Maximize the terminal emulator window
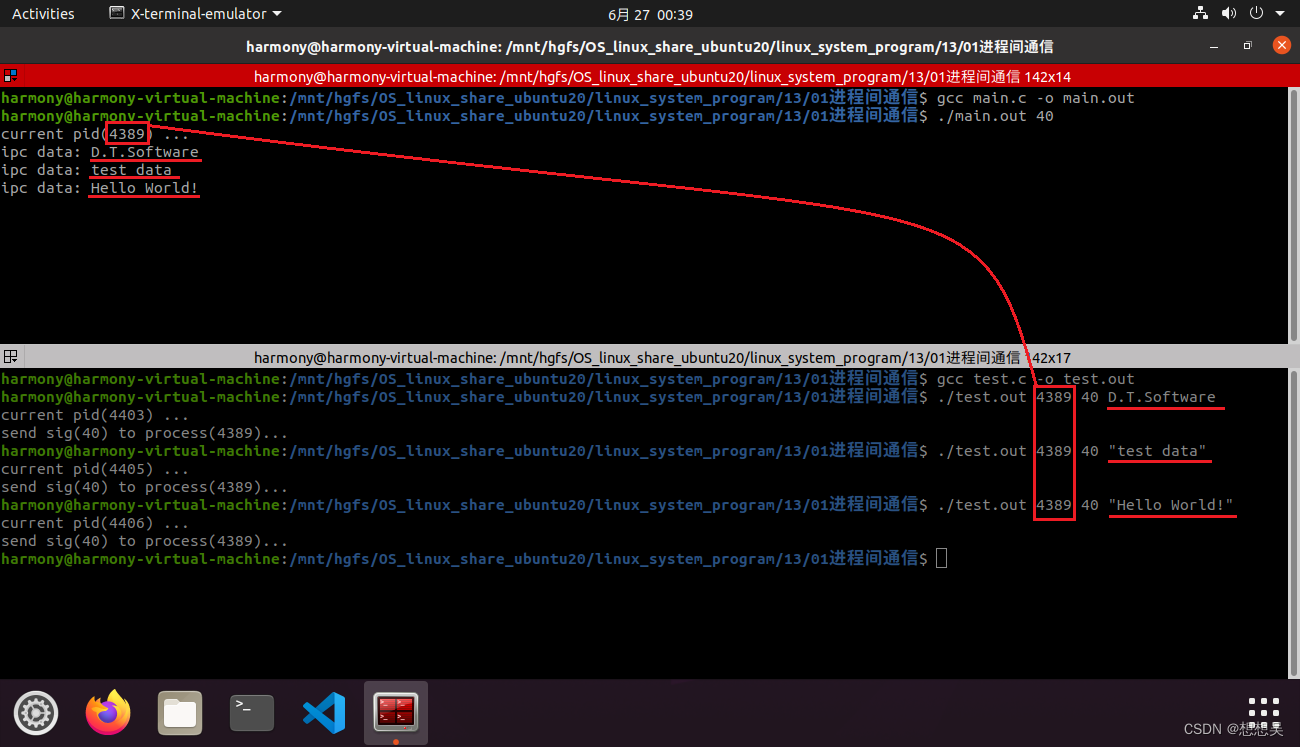Viewport: 1300px width, 747px height. [x=1247, y=46]
